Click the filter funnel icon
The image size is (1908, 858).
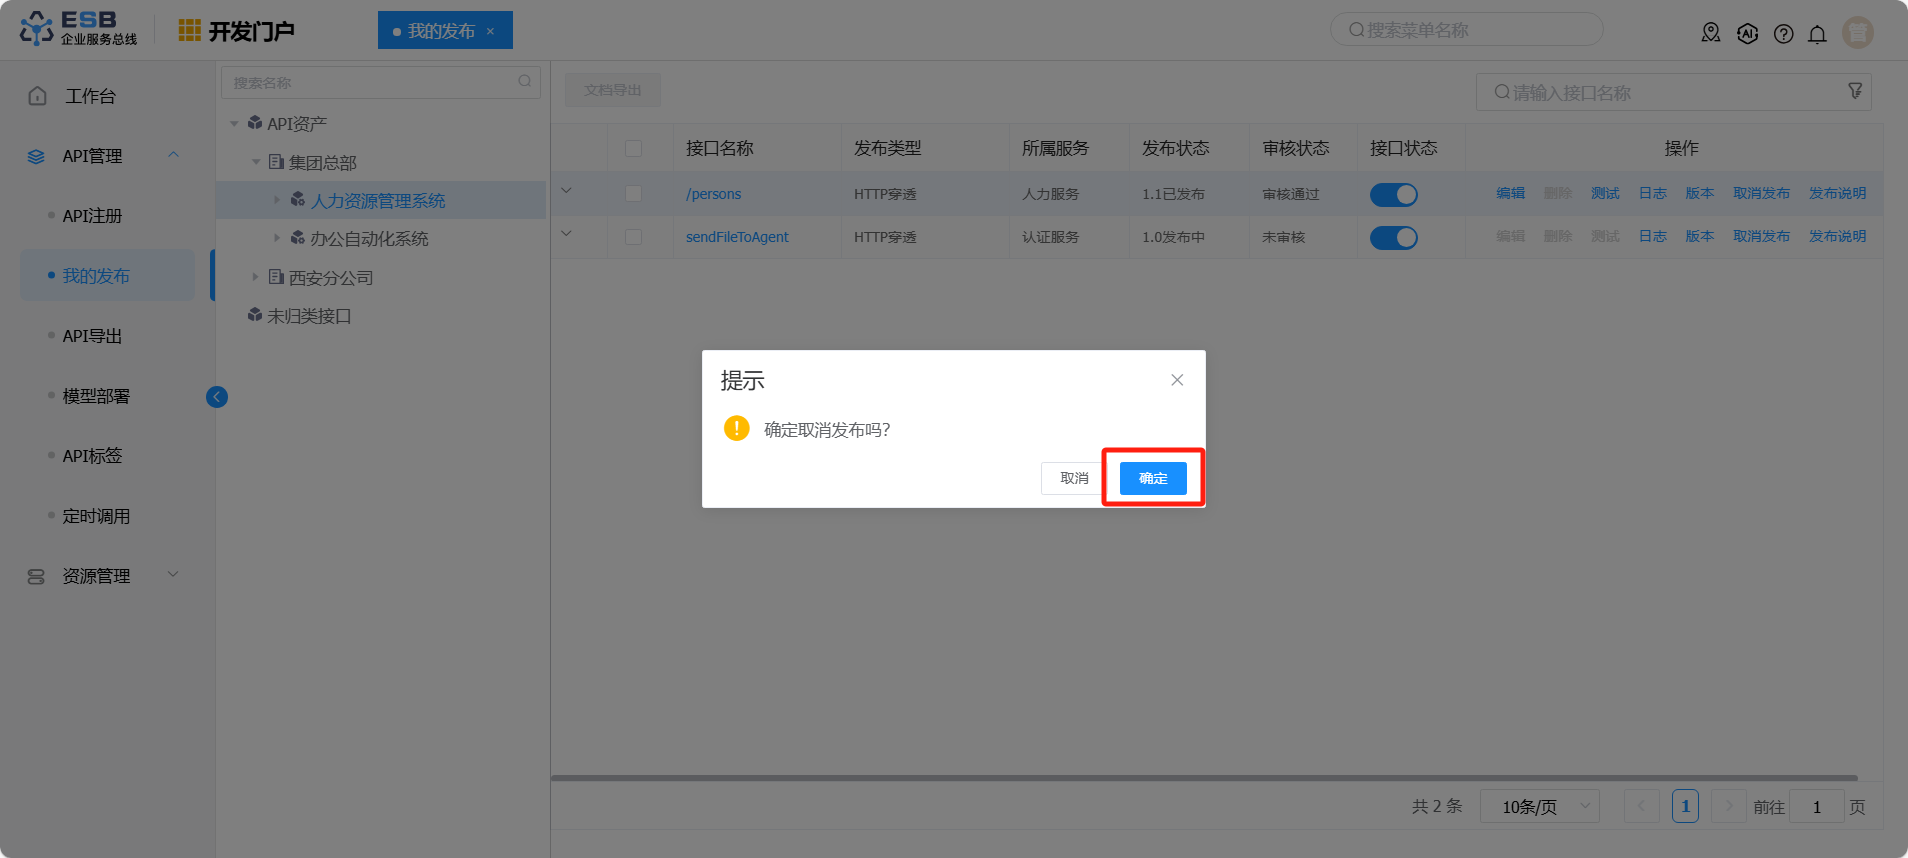point(1855,91)
